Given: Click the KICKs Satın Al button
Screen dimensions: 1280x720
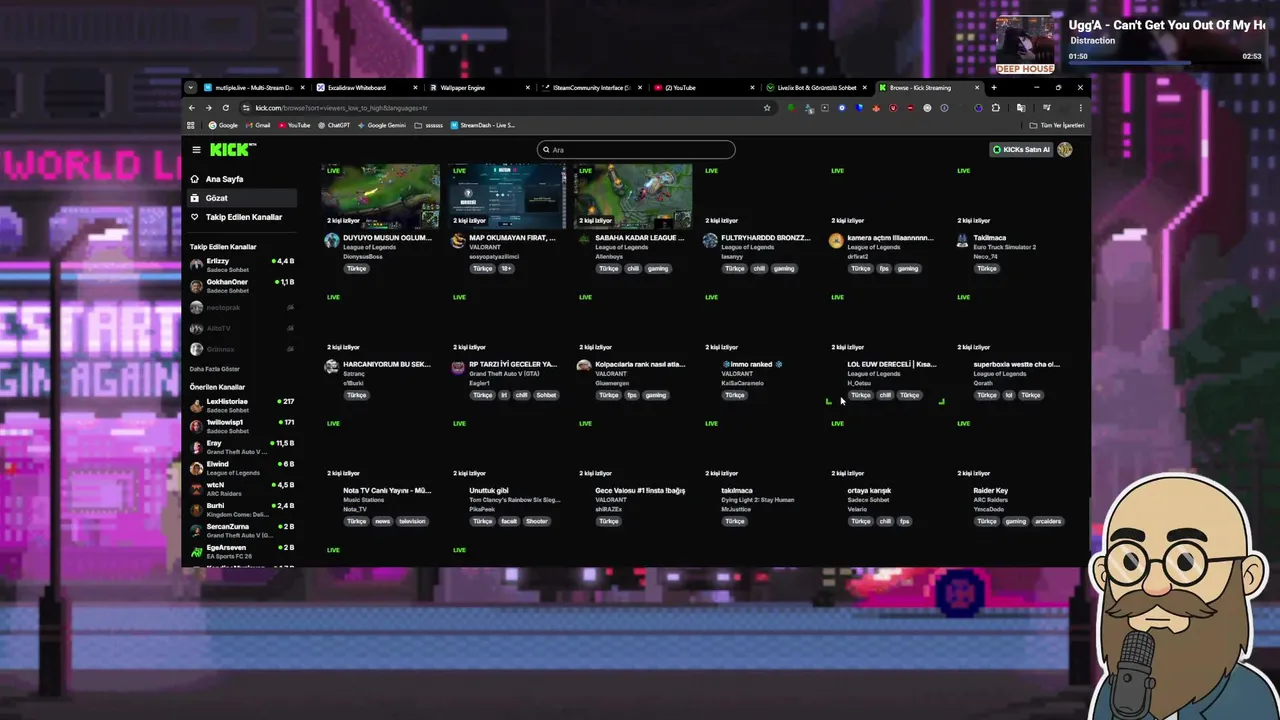Looking at the screenshot, I should click(1021, 150).
